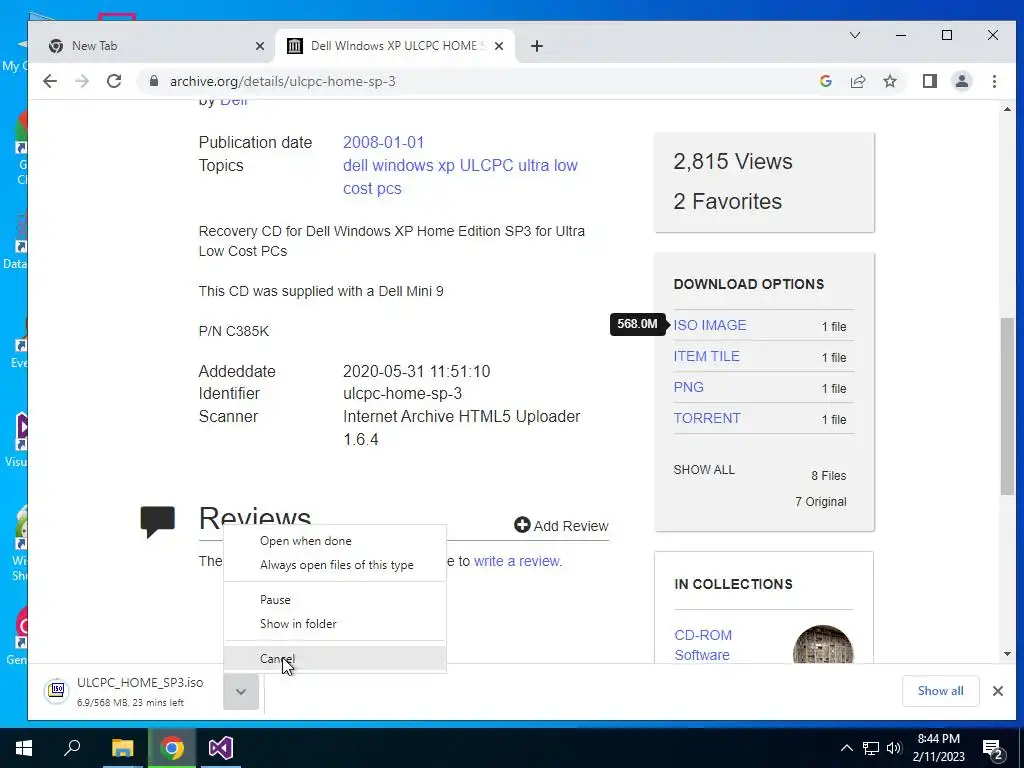Screen dimensions: 1024x768
Task: Click the scrollbar down arrow
Action: click(1006, 654)
